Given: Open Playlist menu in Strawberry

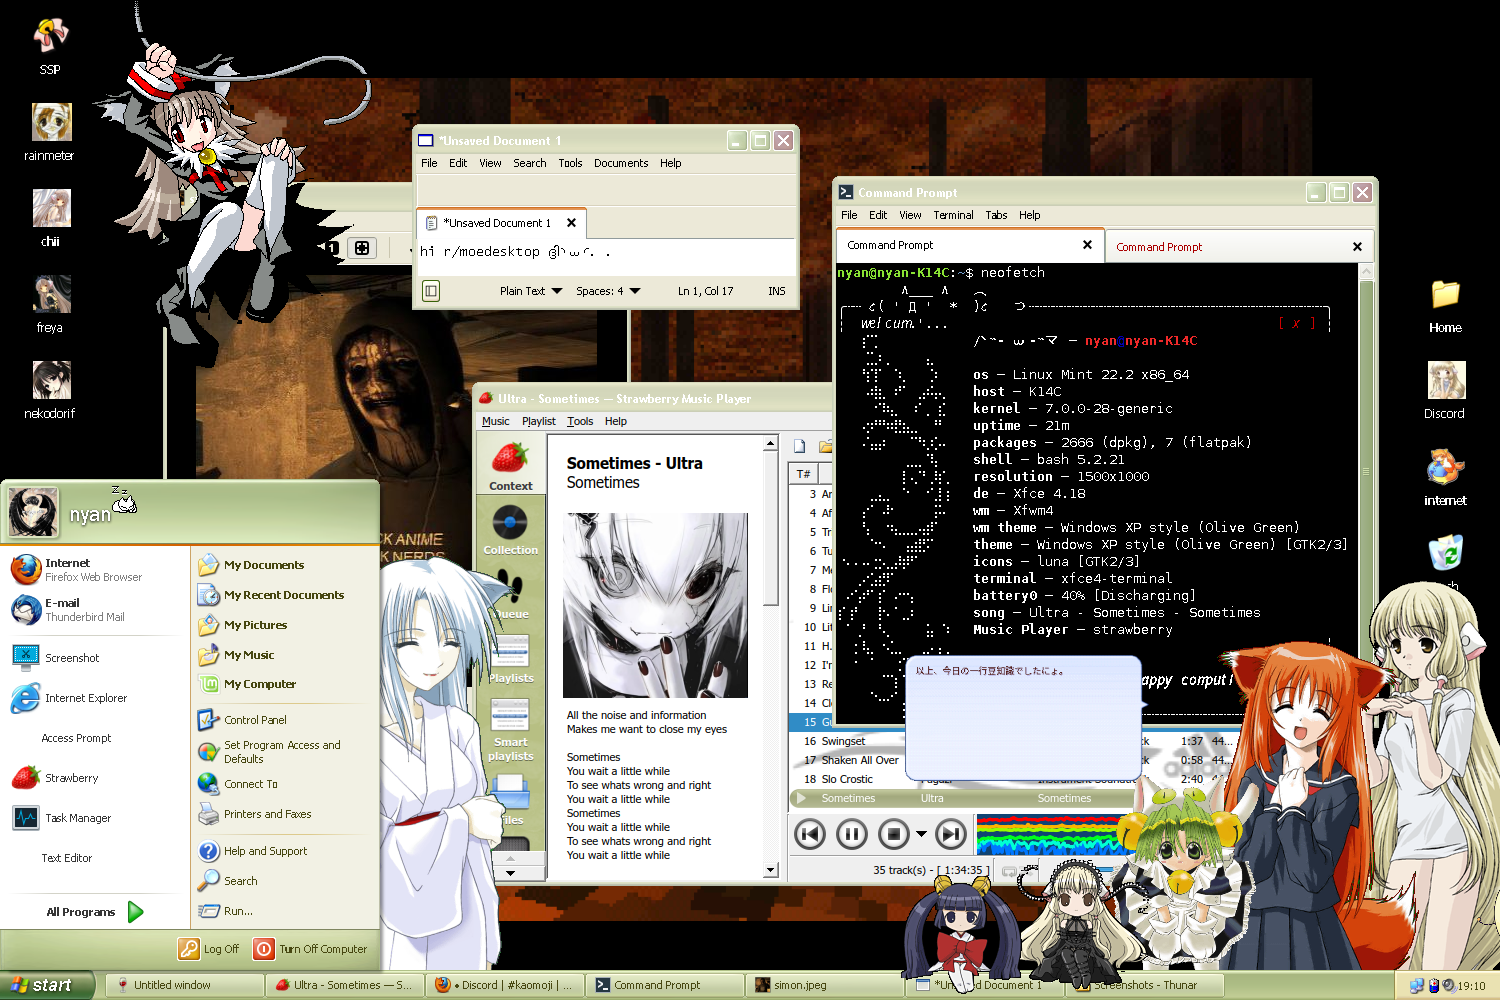Looking at the screenshot, I should pos(538,421).
